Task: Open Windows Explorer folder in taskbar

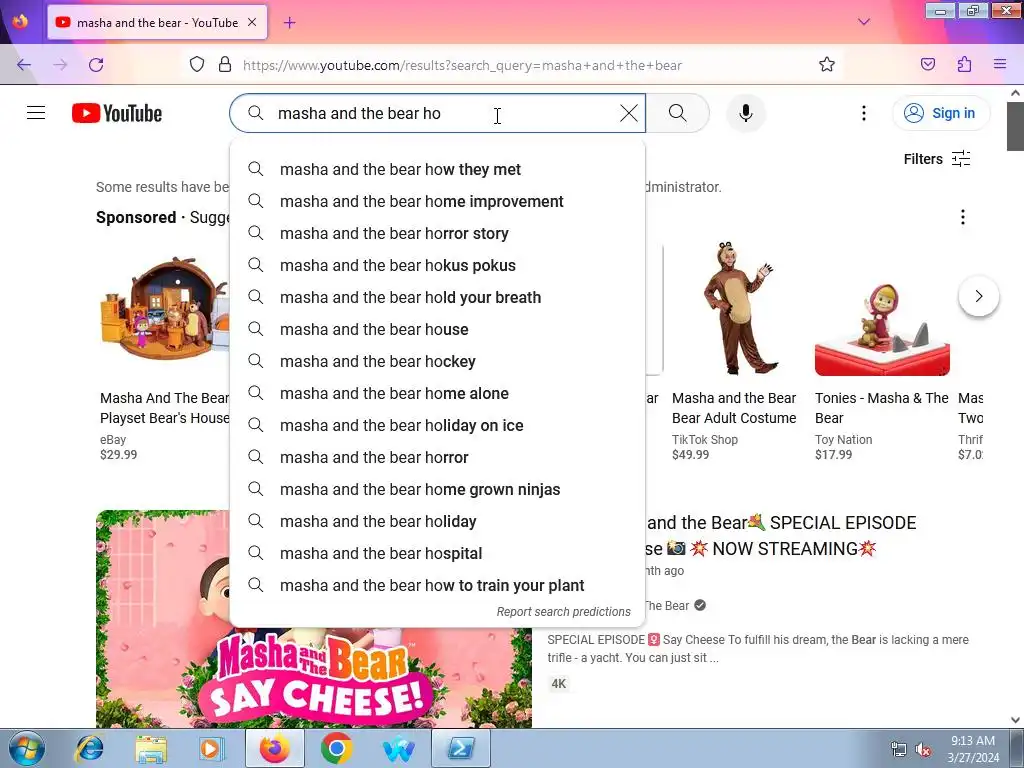Action: coord(151,748)
